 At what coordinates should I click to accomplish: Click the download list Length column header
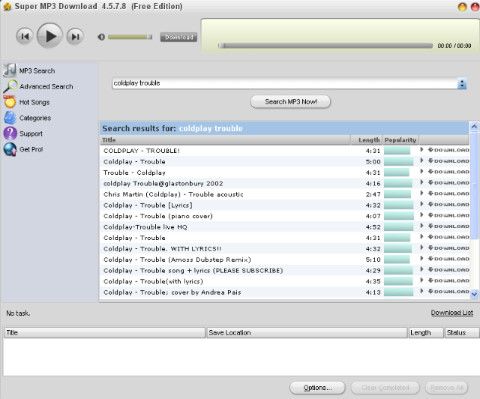tap(426, 333)
